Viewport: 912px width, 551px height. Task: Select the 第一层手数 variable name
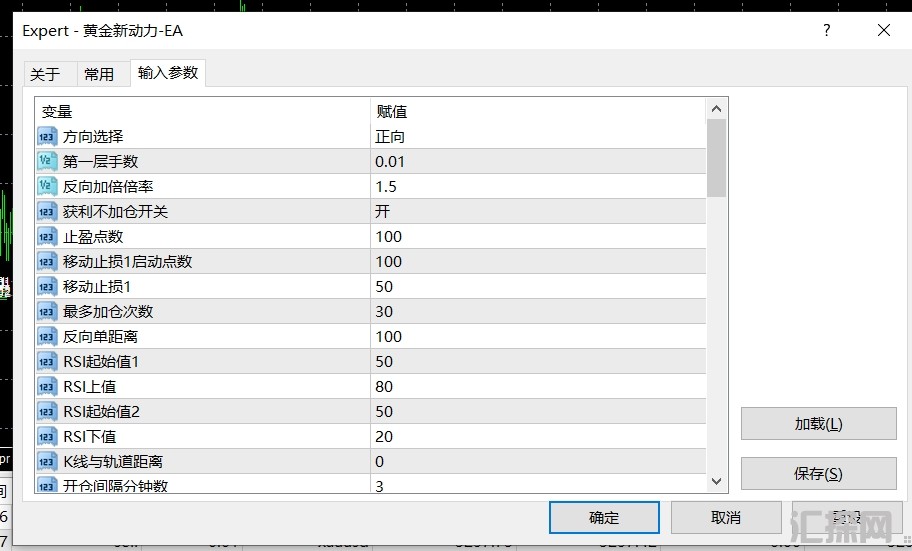[x=101, y=162]
